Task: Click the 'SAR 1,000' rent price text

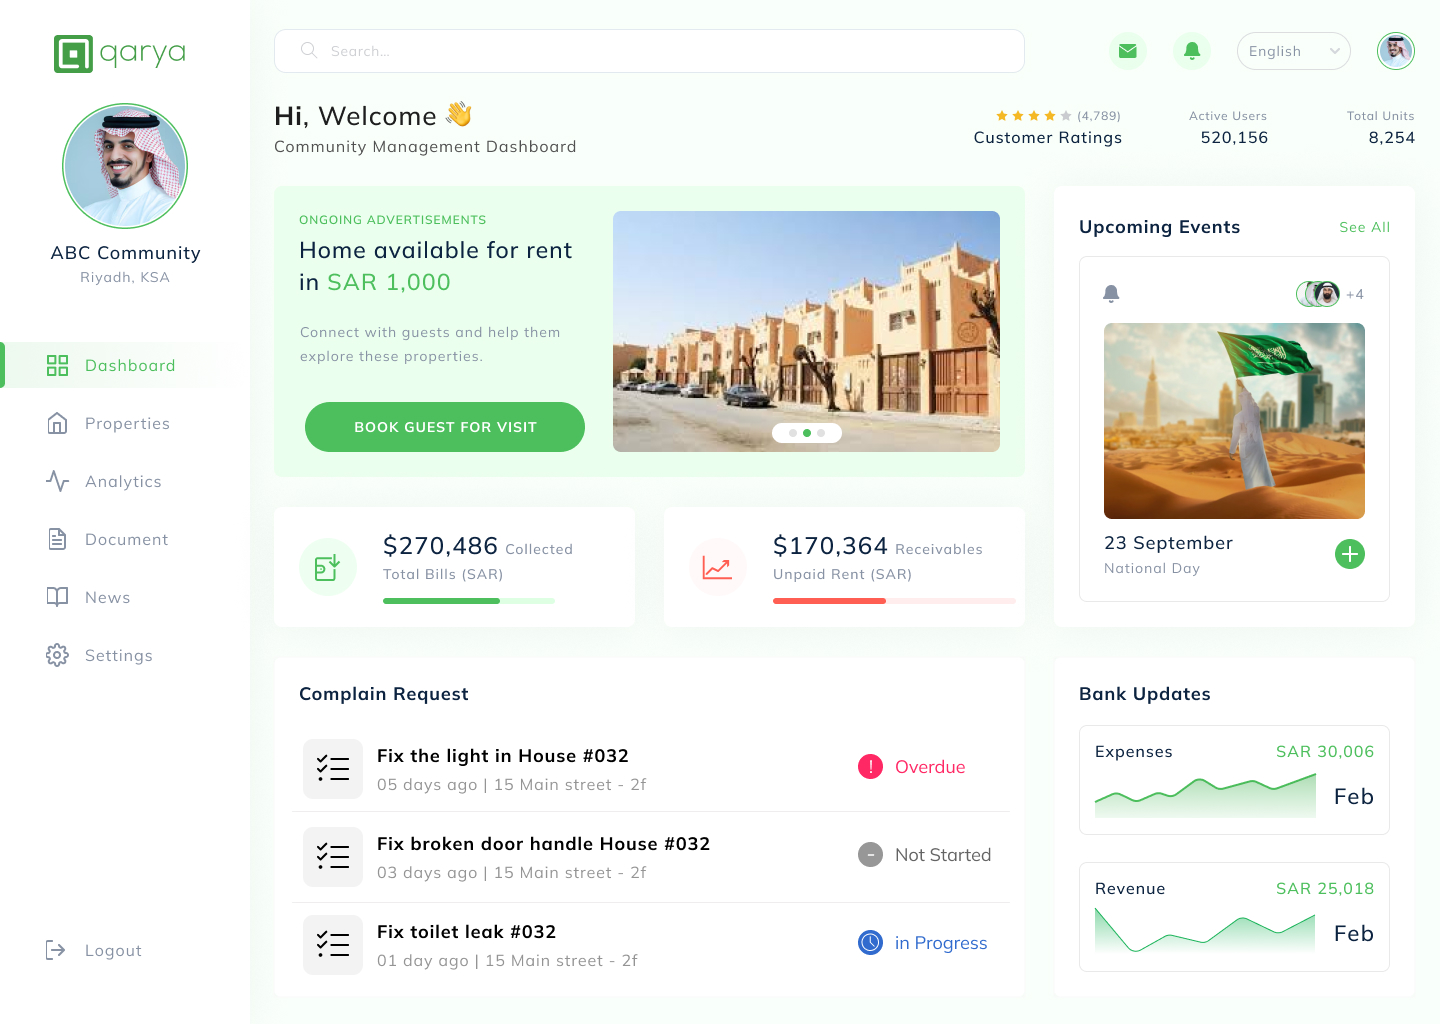Action: click(x=389, y=283)
